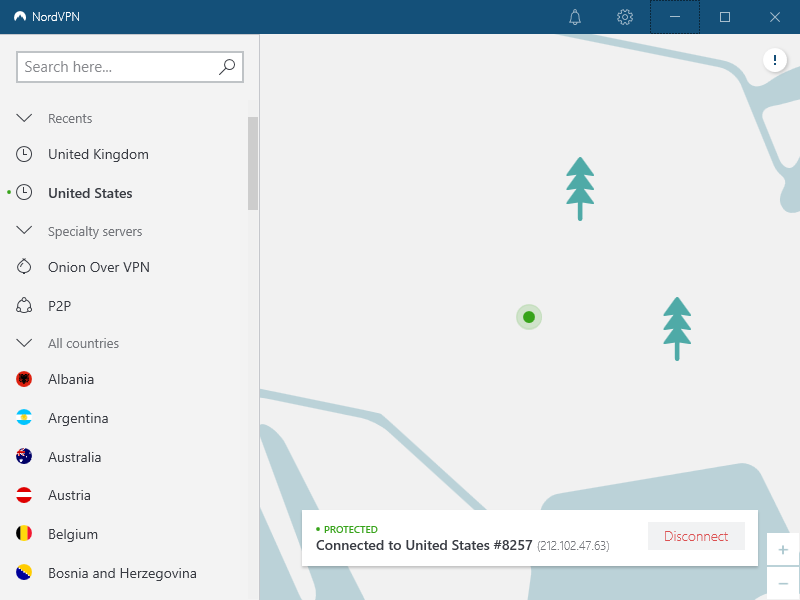
Task: Maximize the NordVPN window
Action: [x=725, y=17]
